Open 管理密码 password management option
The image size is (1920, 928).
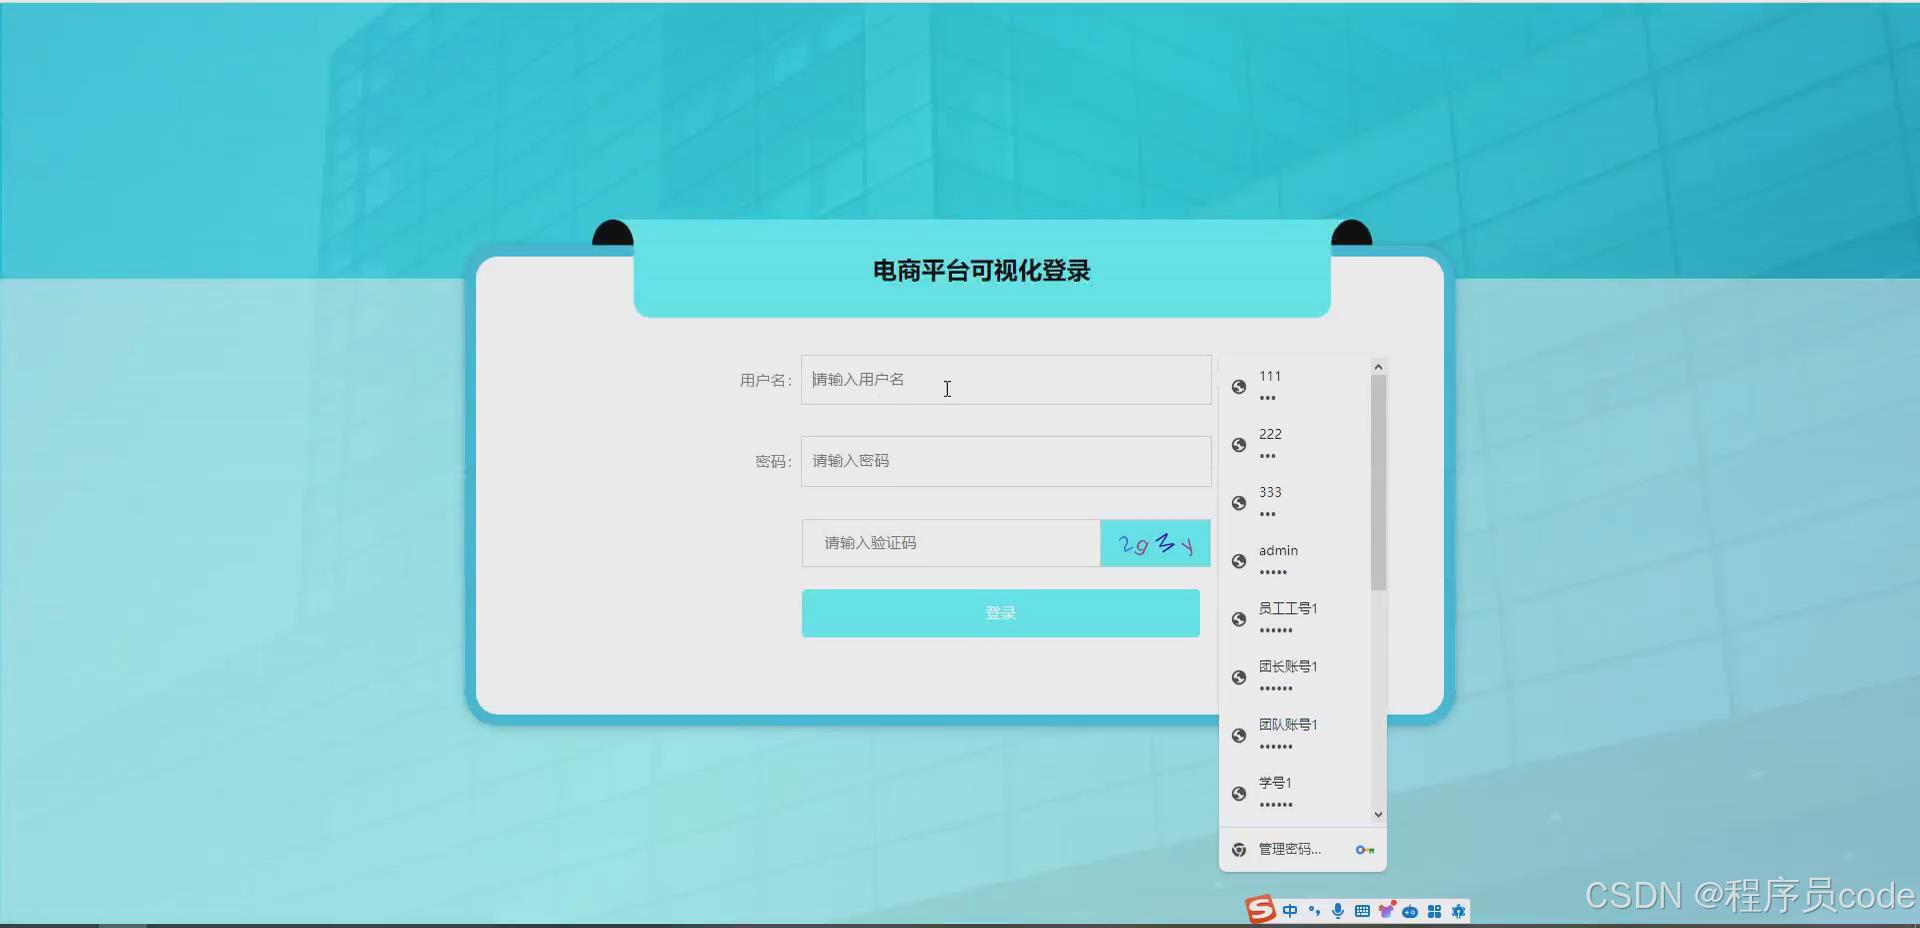pyautogui.click(x=1288, y=849)
